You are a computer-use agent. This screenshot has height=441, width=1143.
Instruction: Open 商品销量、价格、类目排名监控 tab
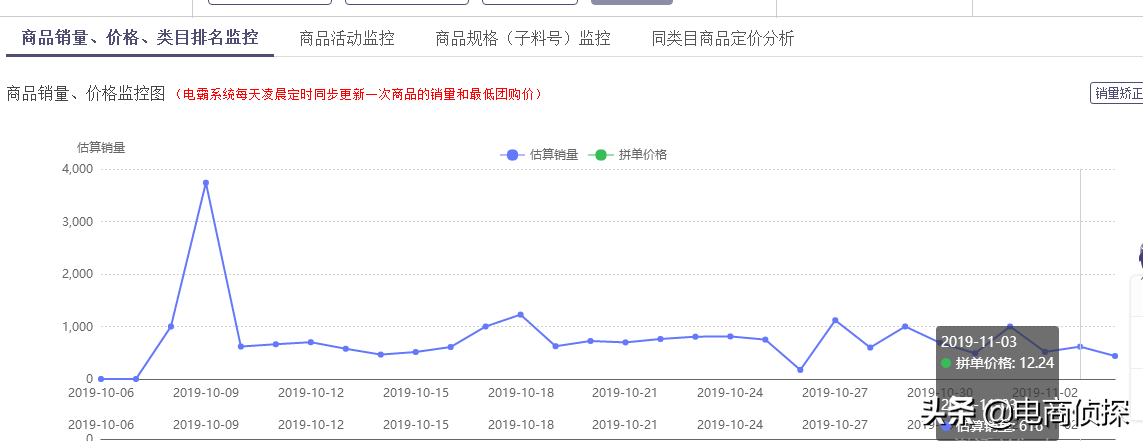pyautogui.click(x=140, y=38)
